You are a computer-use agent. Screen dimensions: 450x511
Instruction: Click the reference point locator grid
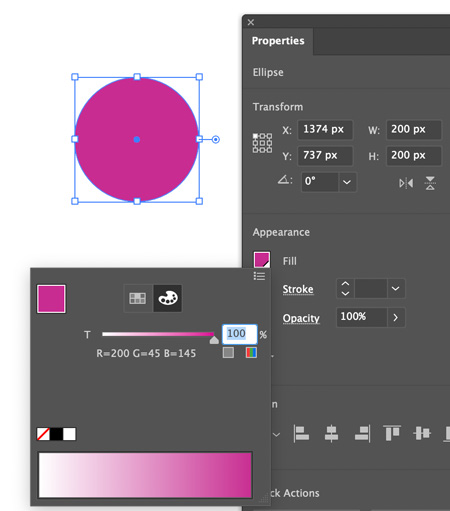(262, 143)
